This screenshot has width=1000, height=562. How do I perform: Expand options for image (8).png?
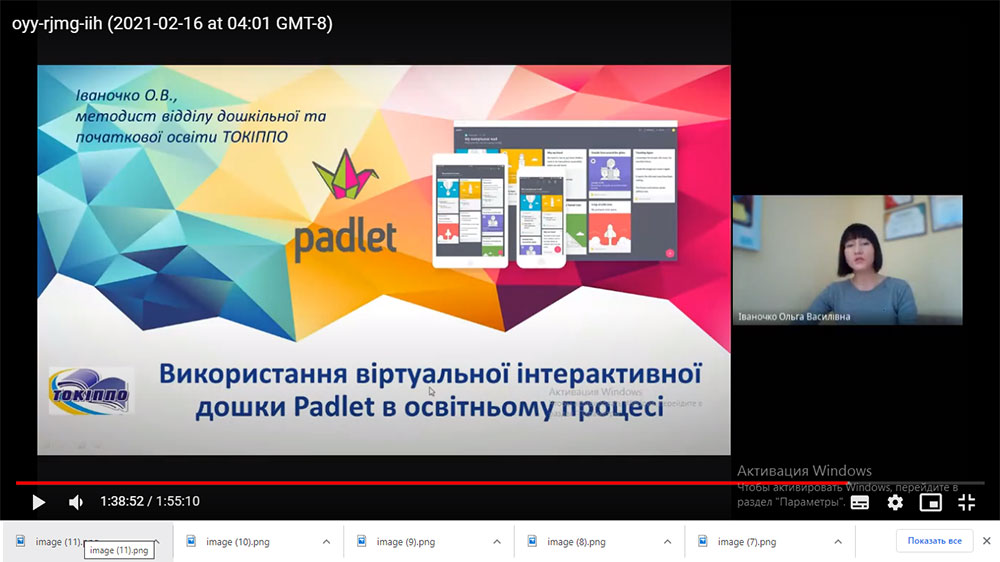click(x=667, y=542)
